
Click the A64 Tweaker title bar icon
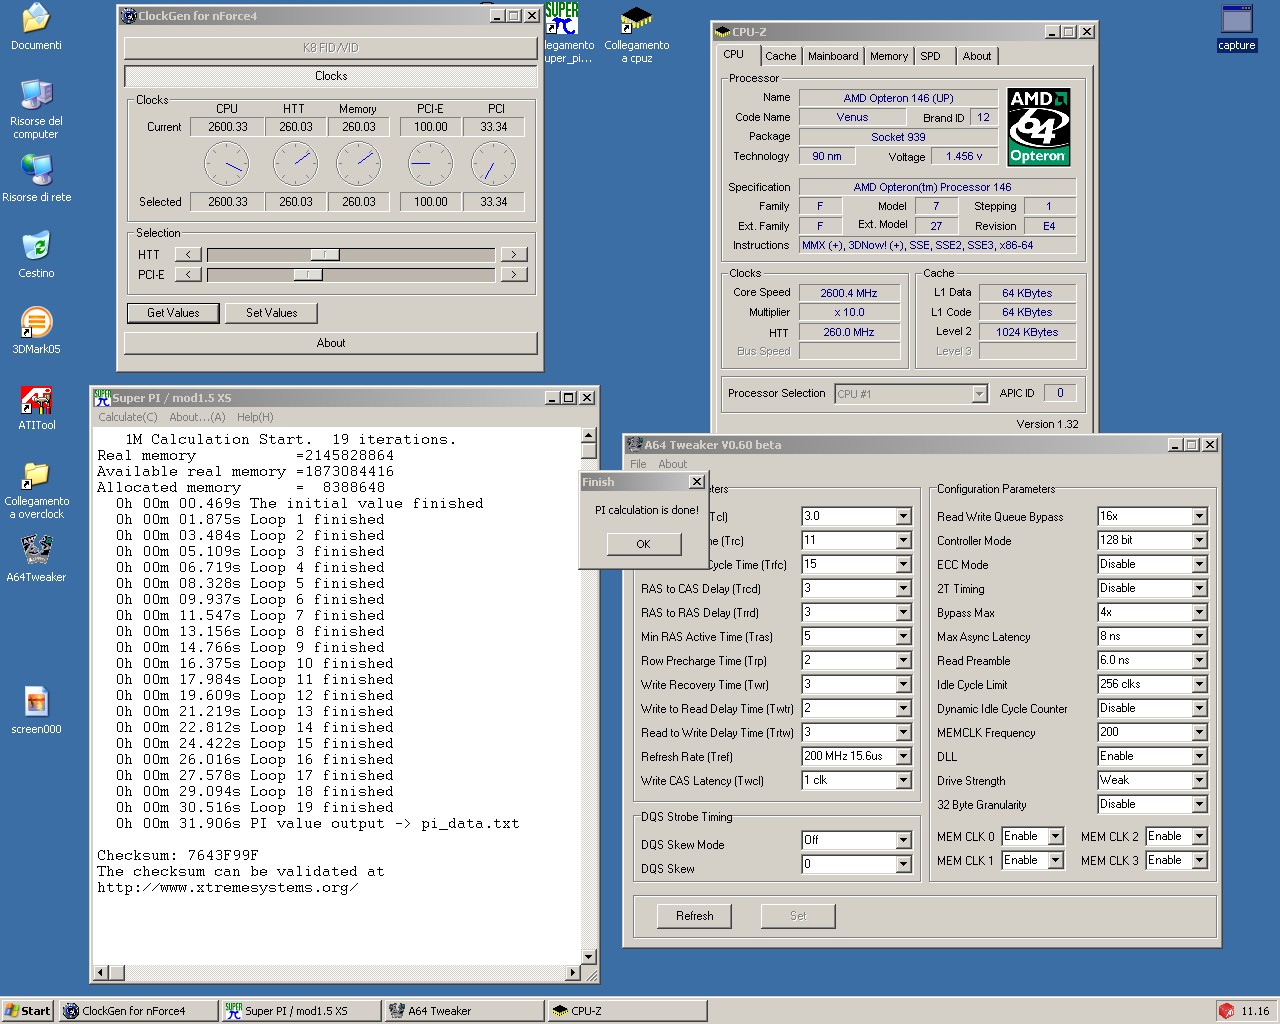(x=634, y=444)
